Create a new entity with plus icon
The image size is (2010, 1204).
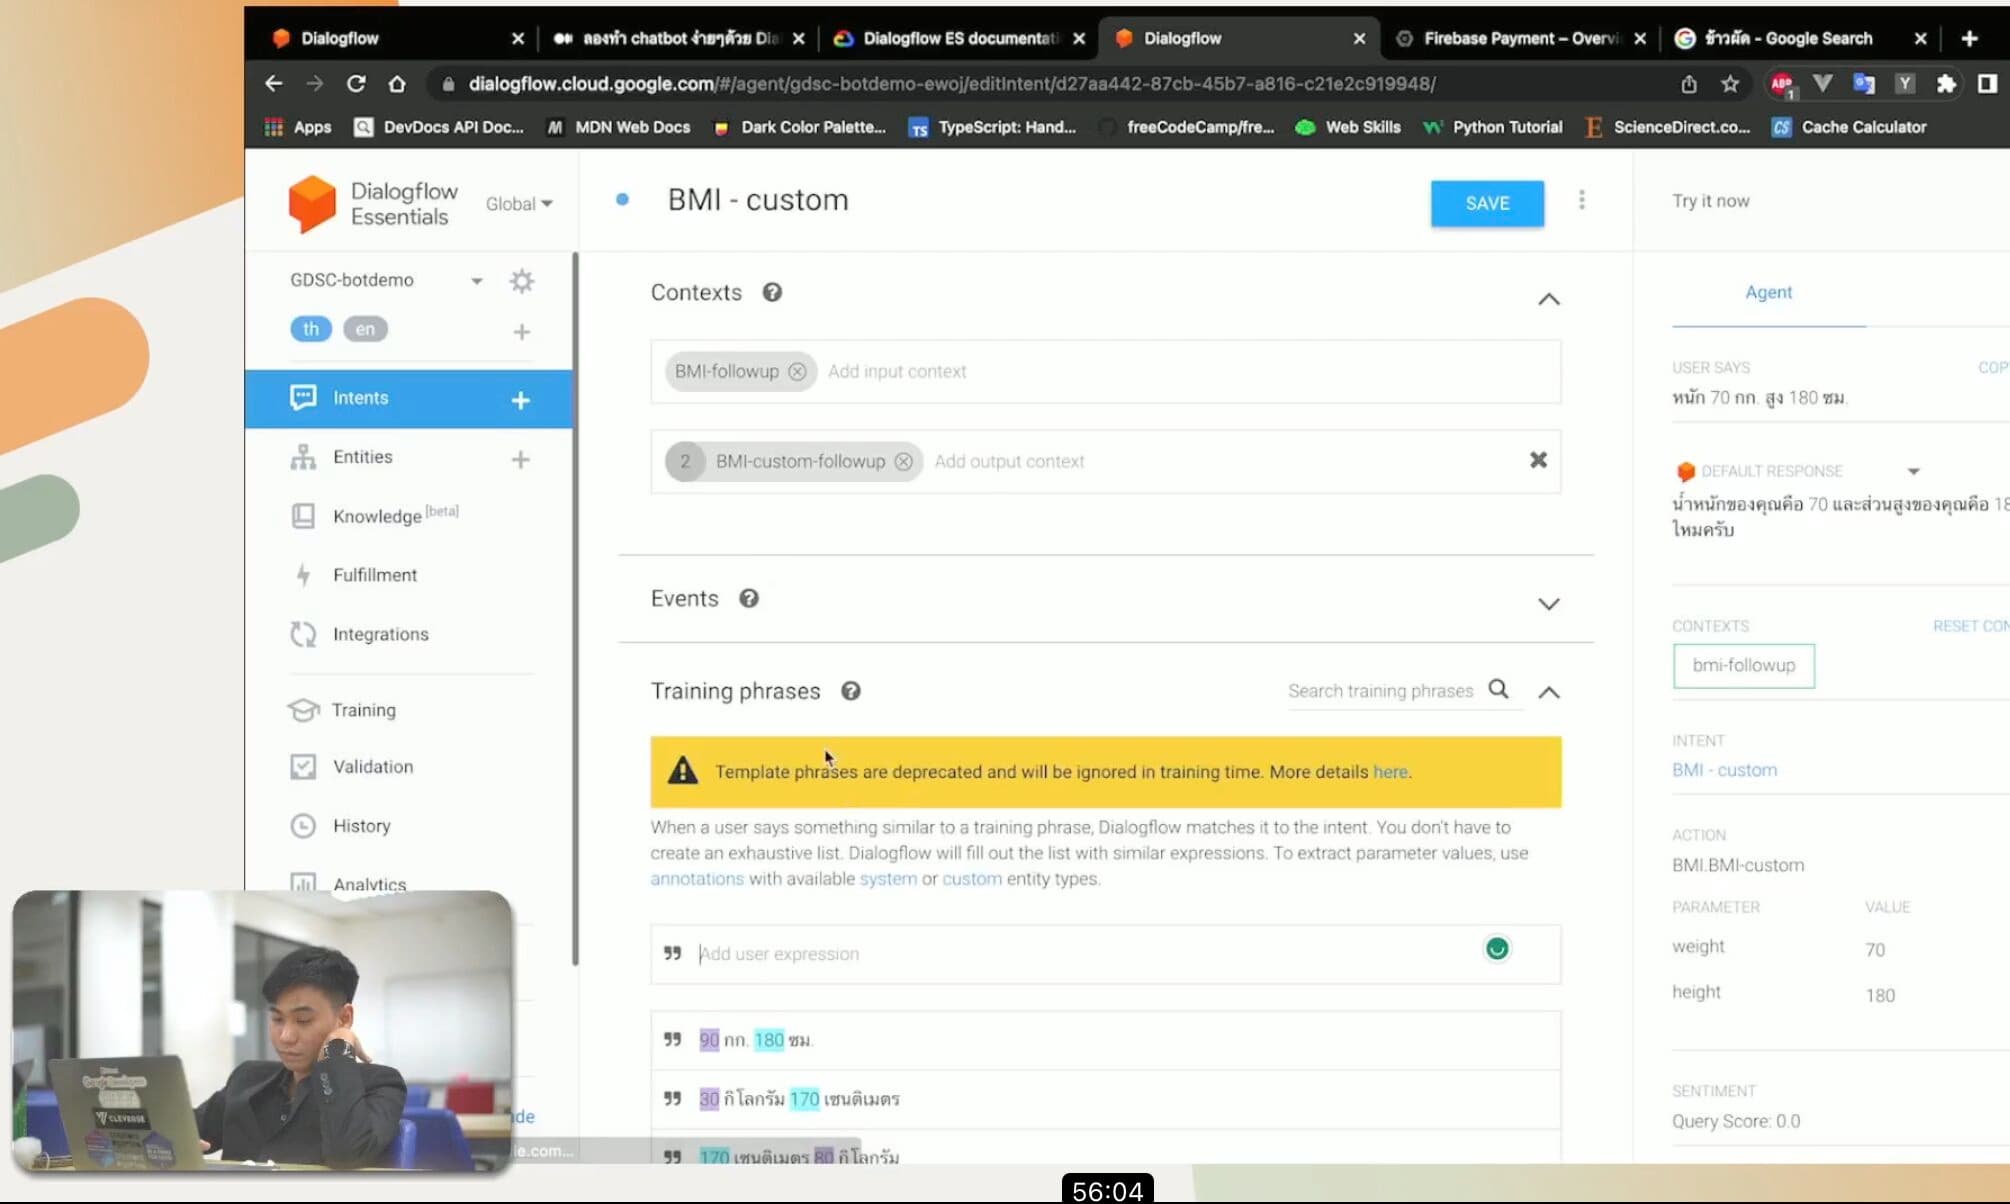520,459
